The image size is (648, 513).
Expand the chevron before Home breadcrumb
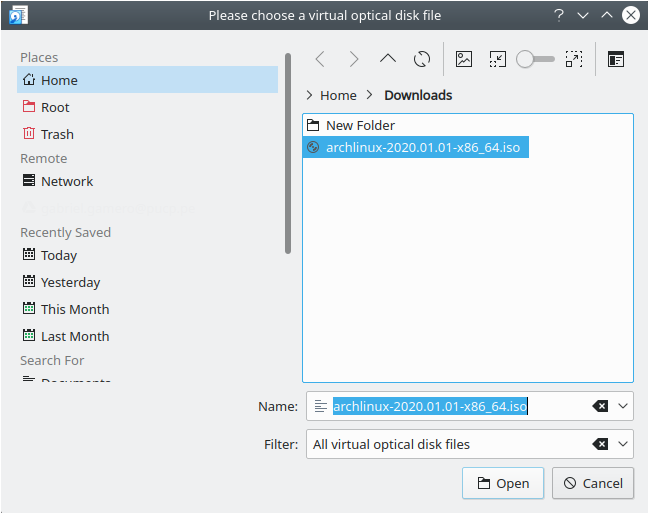pyautogui.click(x=309, y=95)
